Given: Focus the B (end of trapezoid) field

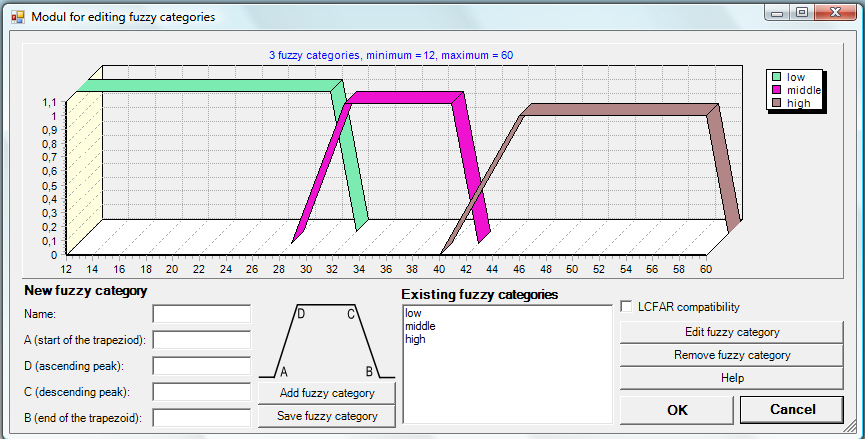Looking at the screenshot, I should point(201,417).
